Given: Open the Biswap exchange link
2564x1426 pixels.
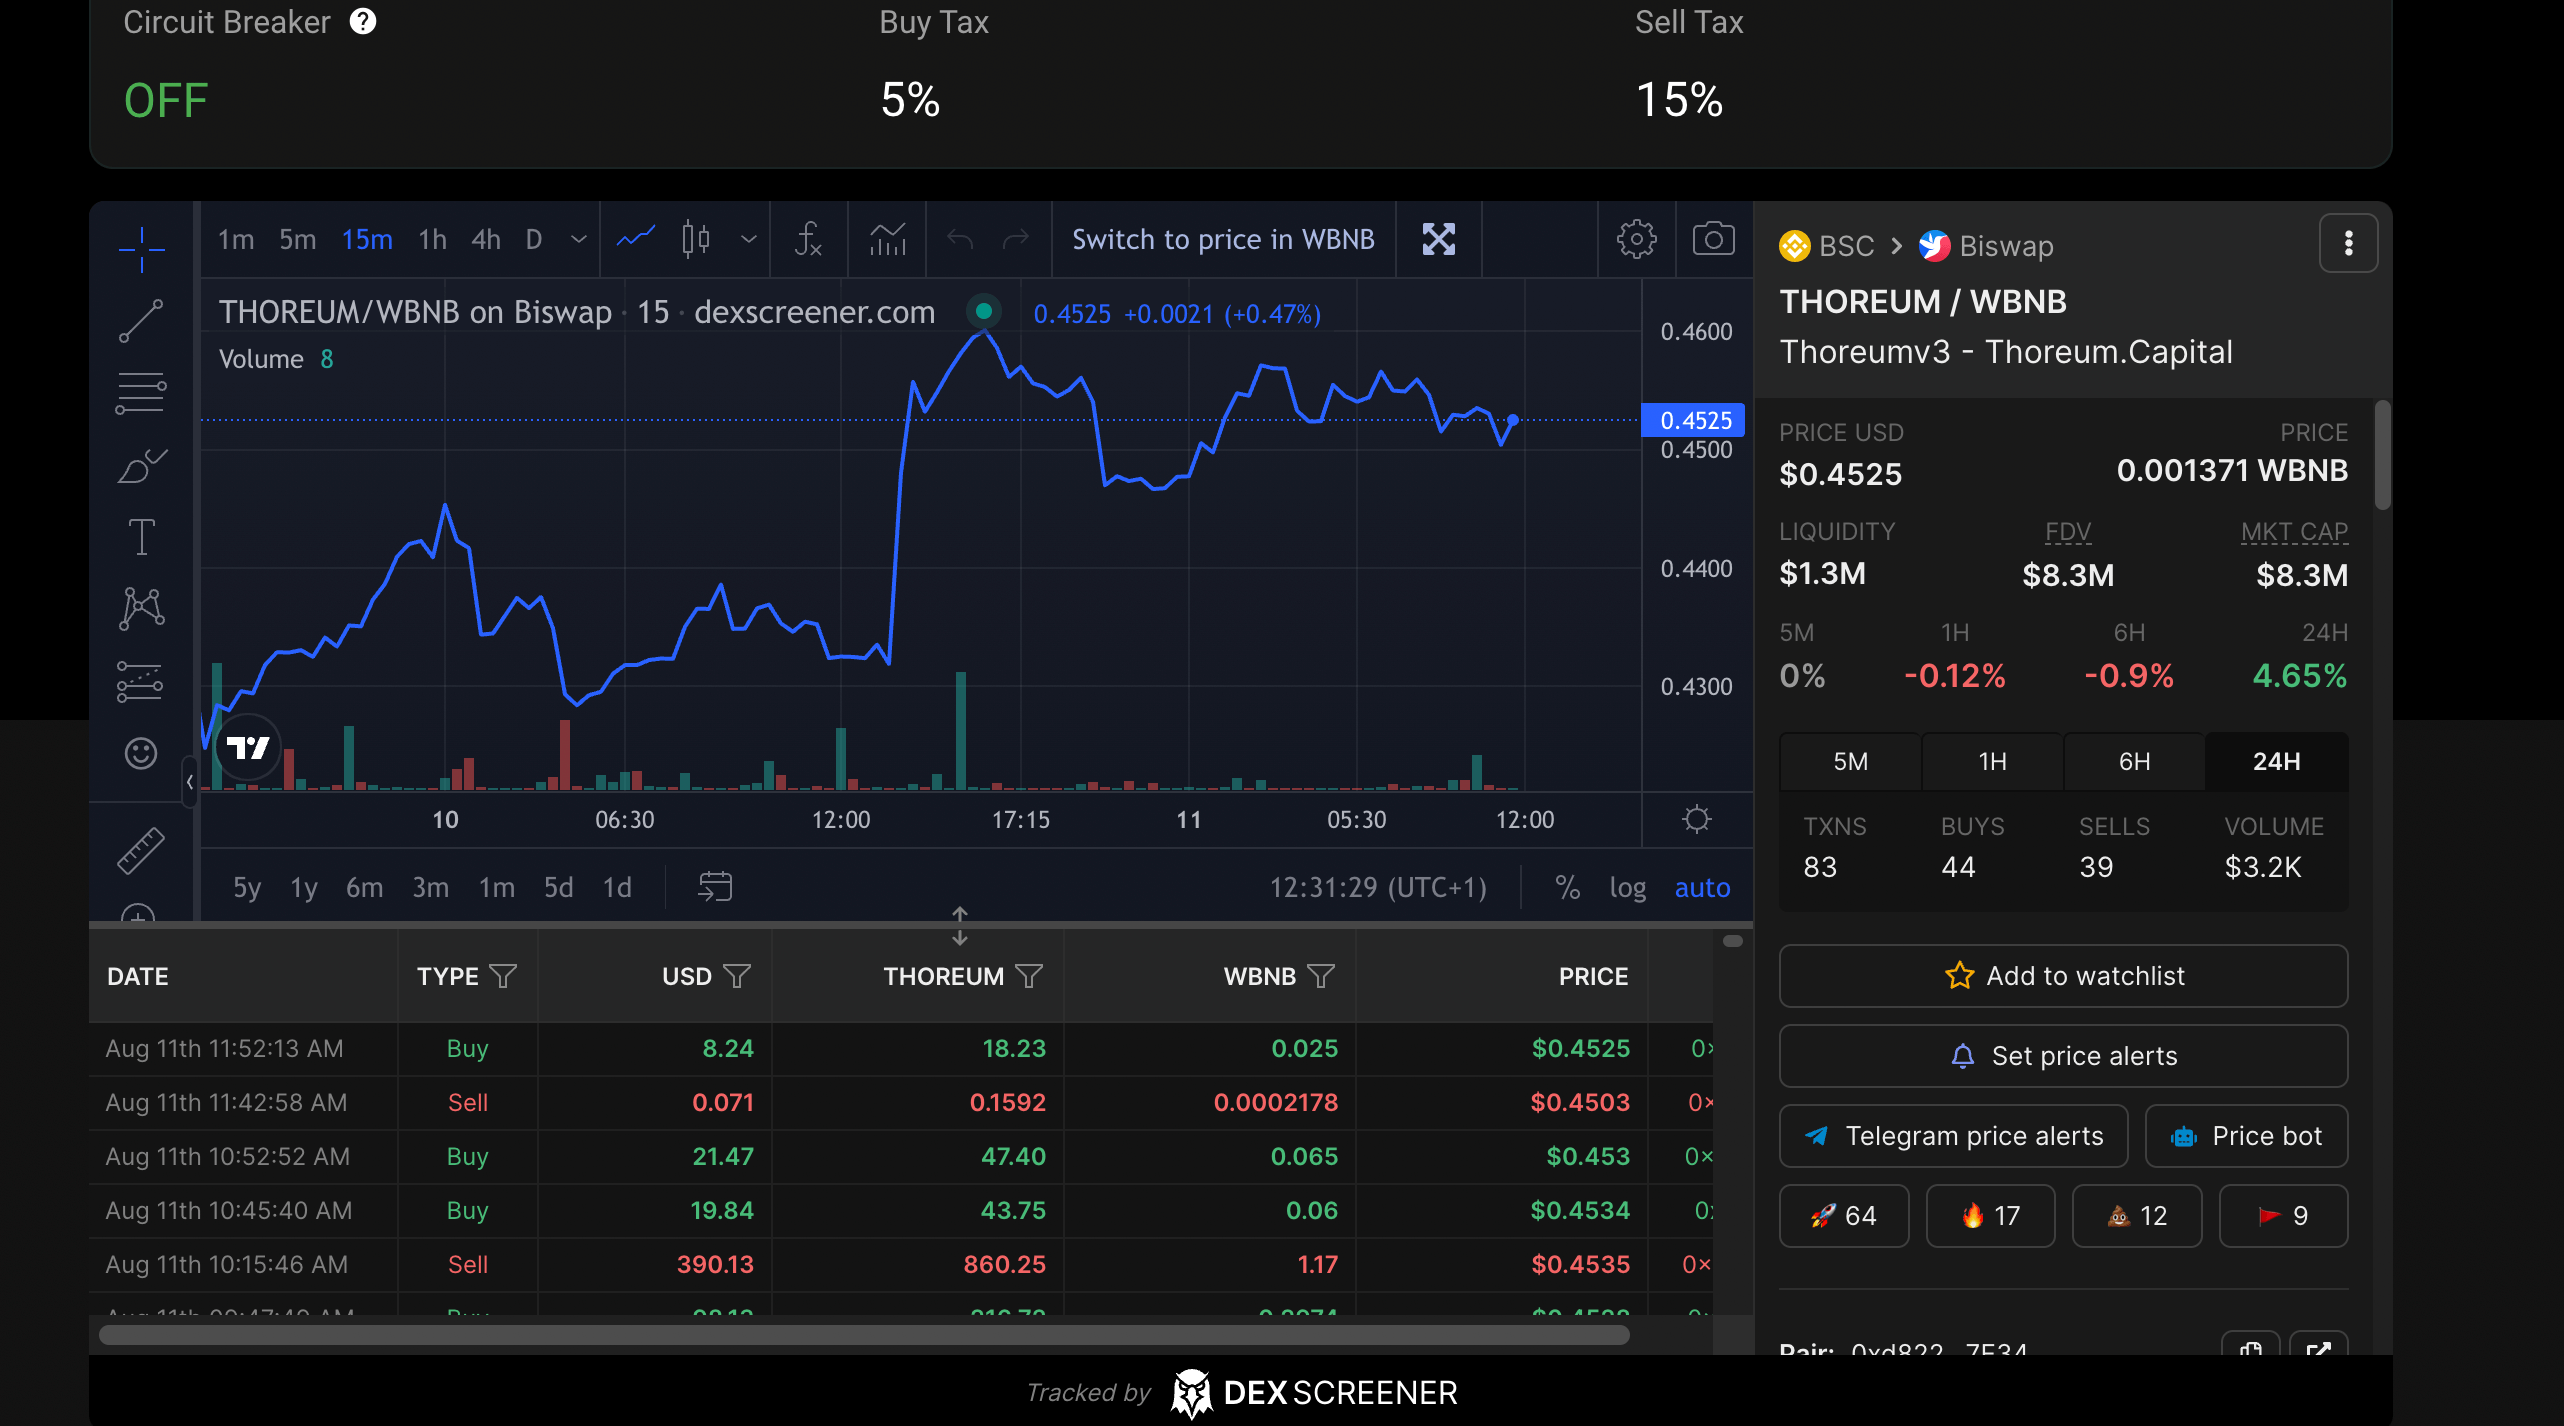Looking at the screenshot, I should [1986, 245].
